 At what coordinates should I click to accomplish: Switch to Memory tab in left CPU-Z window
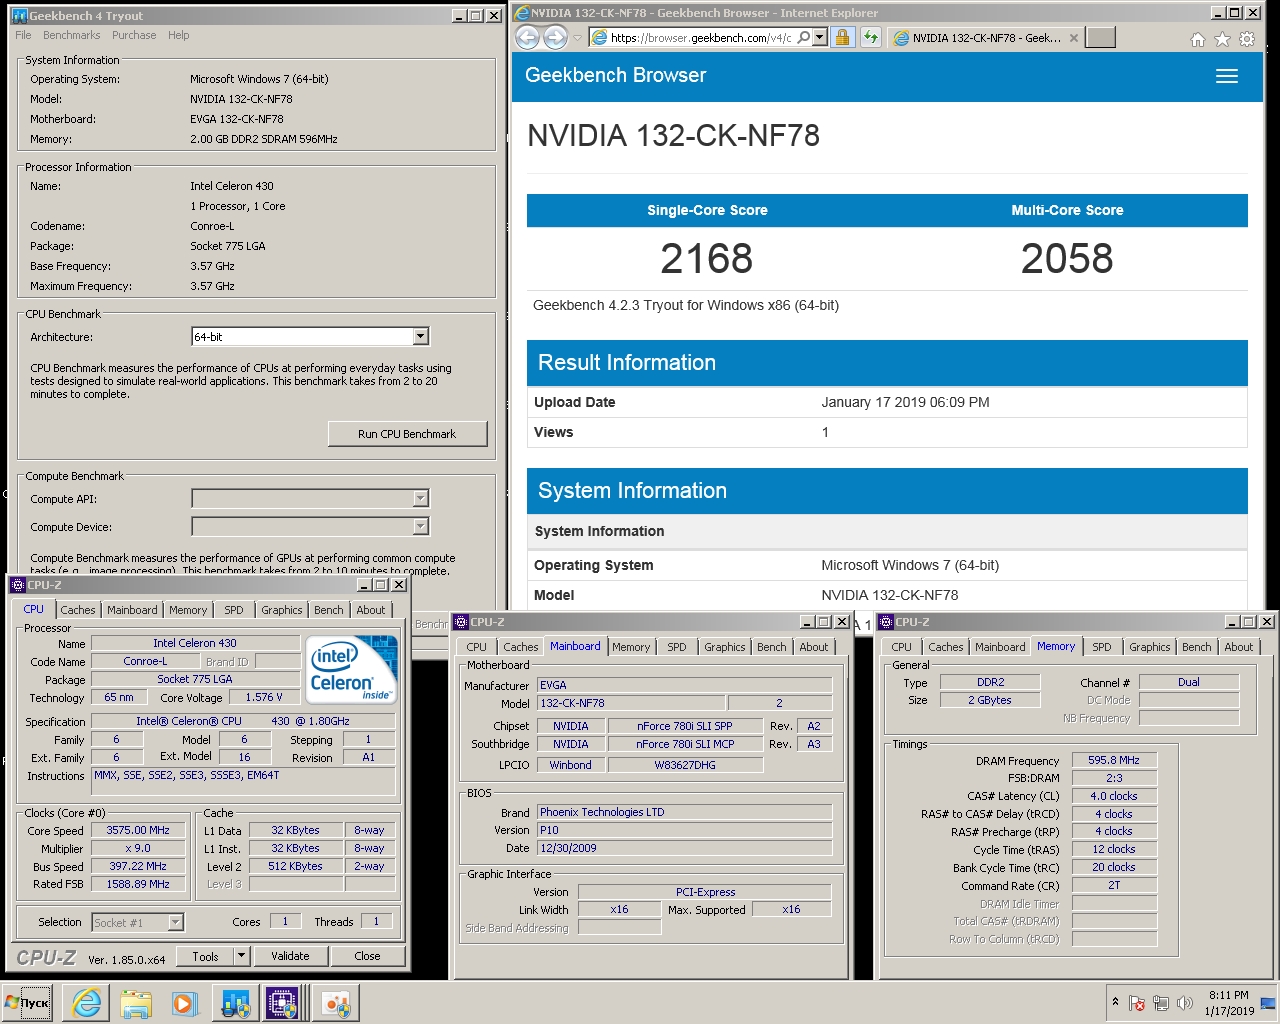[188, 610]
